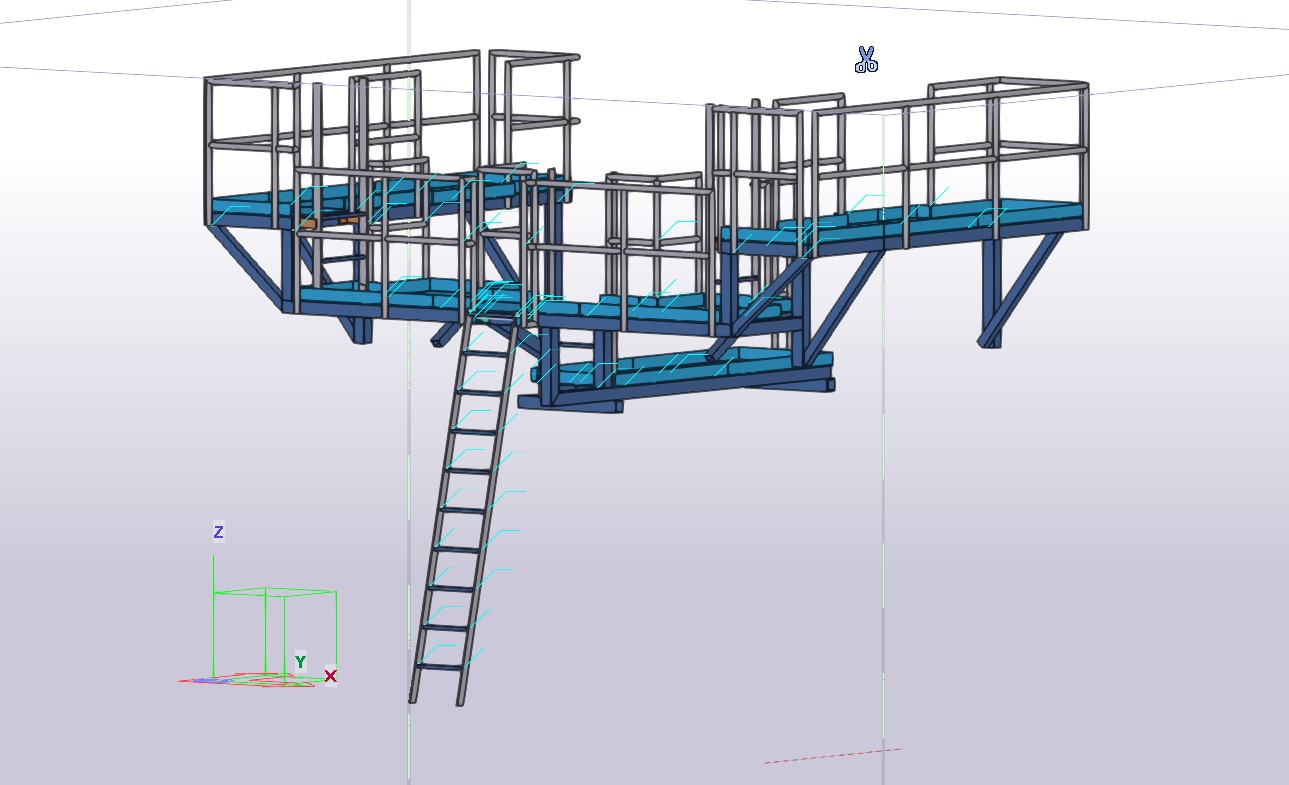Select the Z axis label
Screen dimensions: 1289x785
(218, 532)
